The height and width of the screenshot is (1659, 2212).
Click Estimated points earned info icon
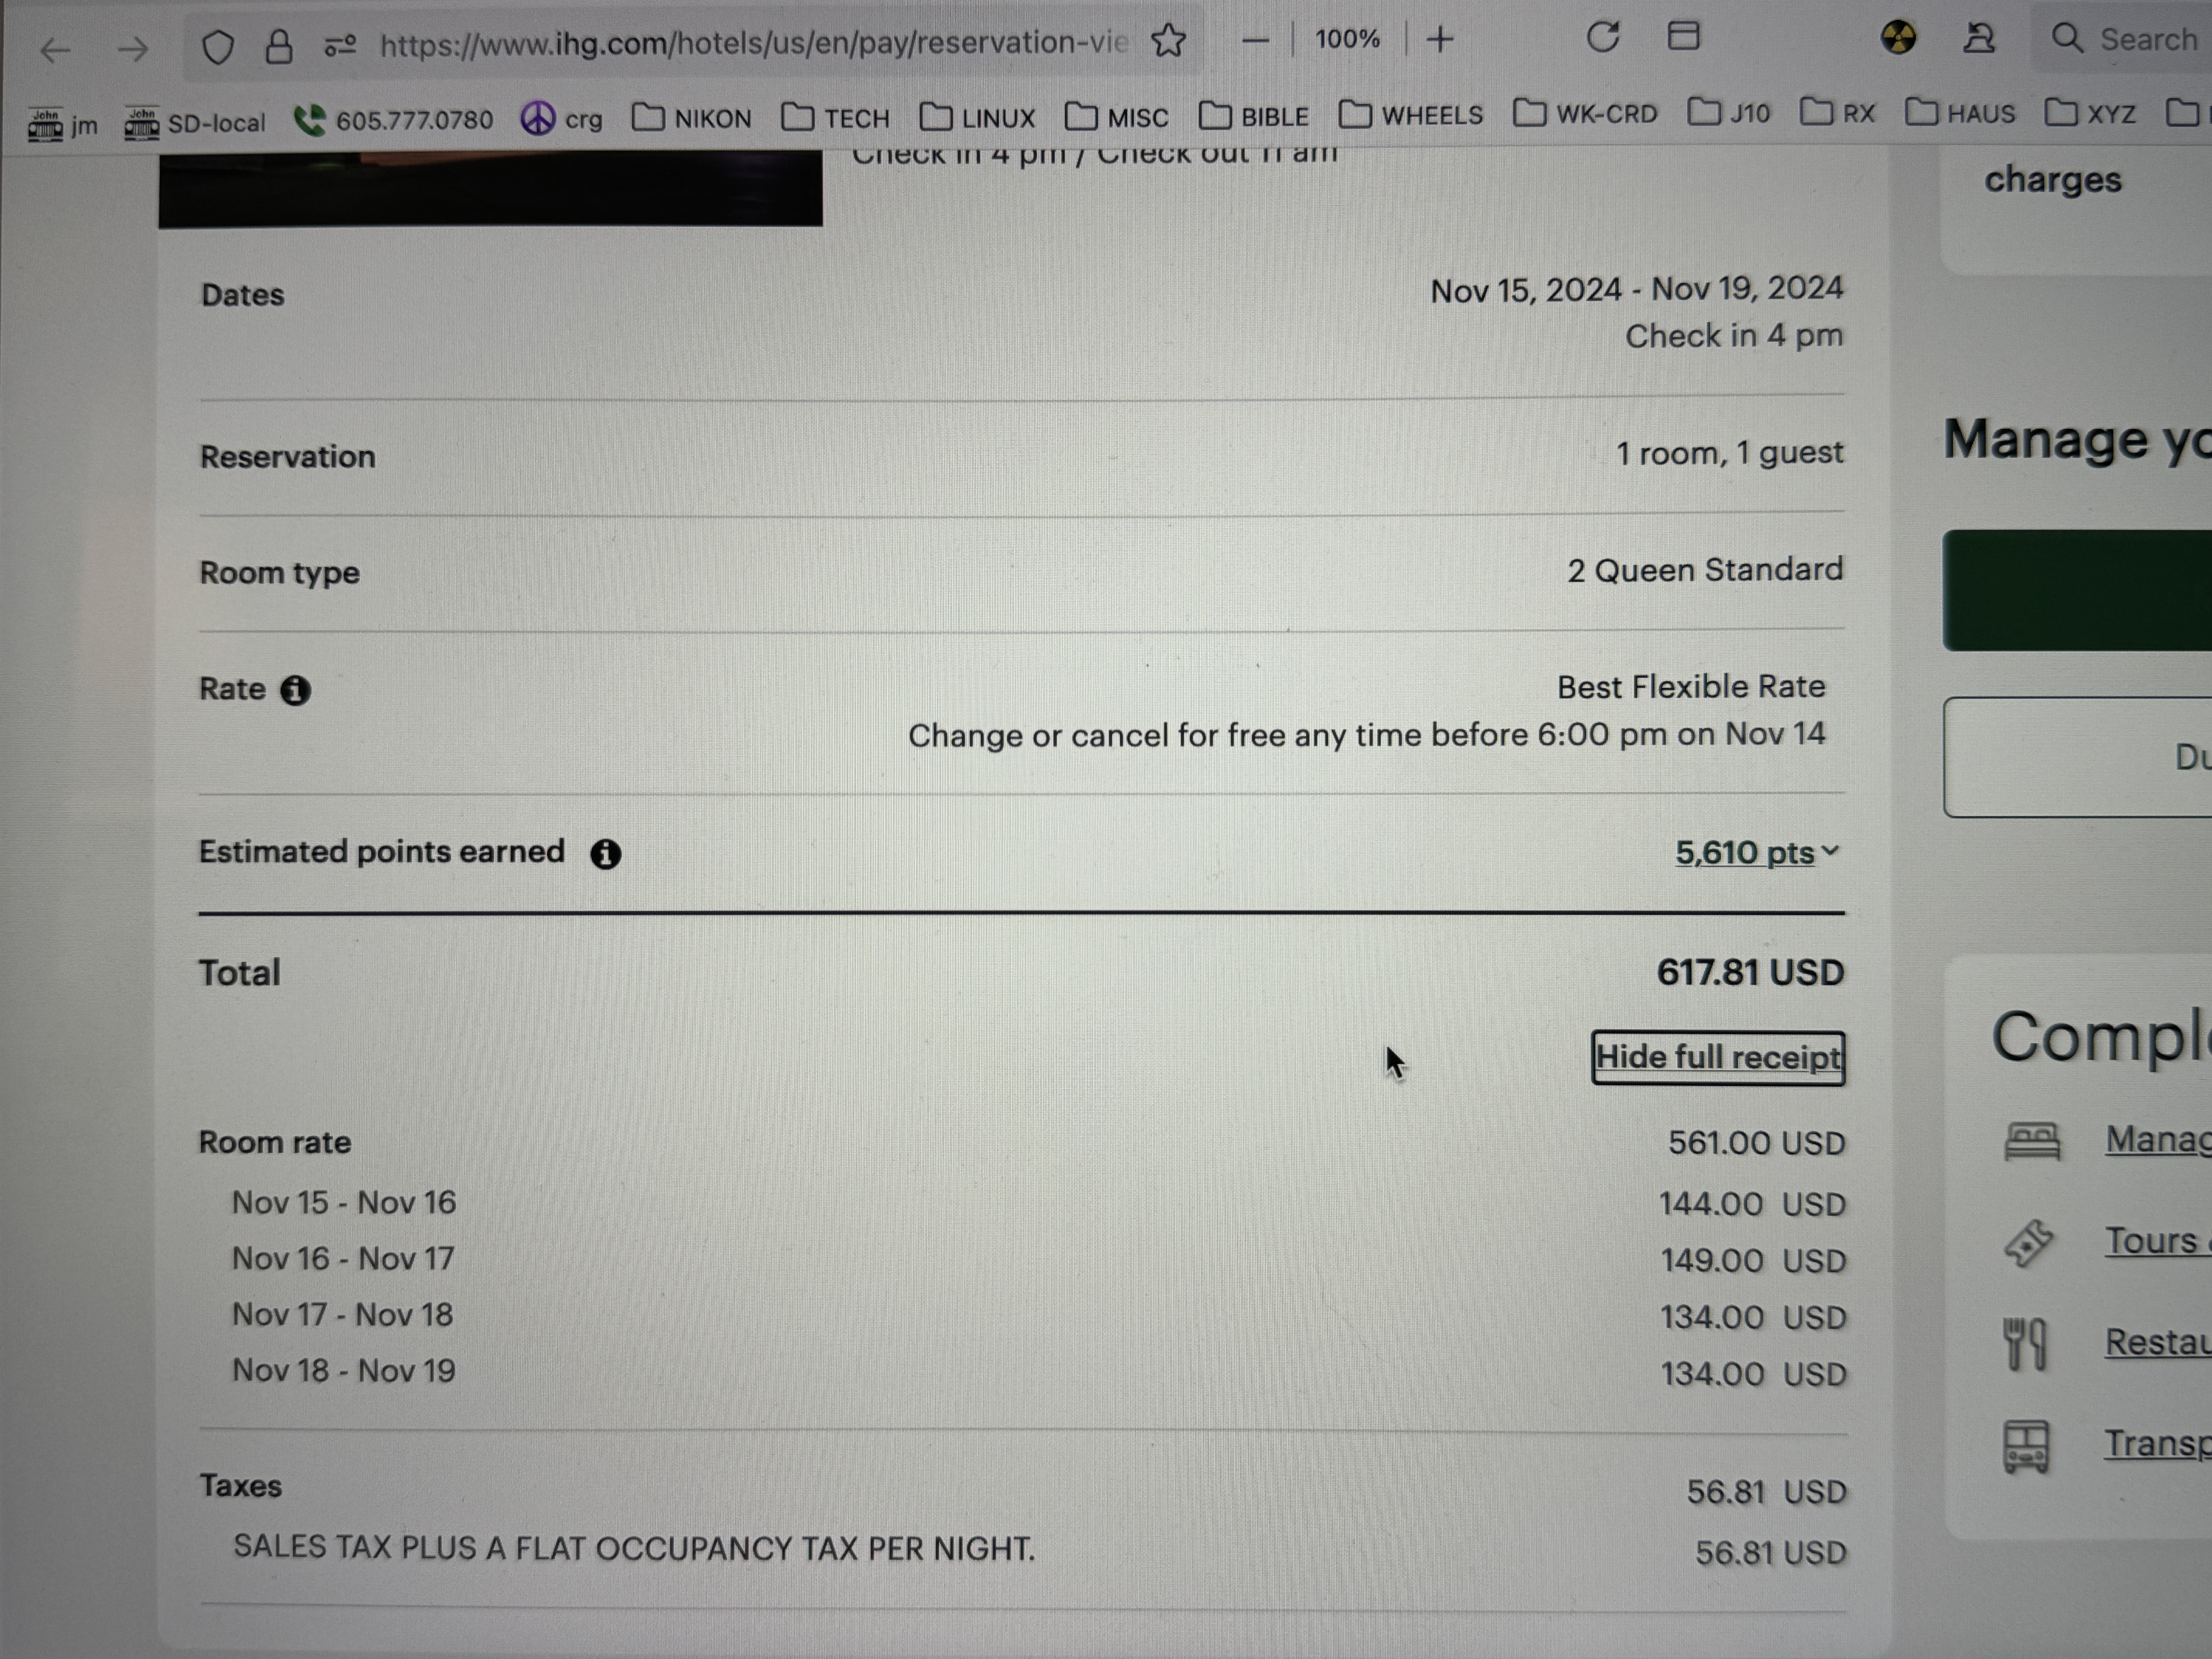point(605,854)
